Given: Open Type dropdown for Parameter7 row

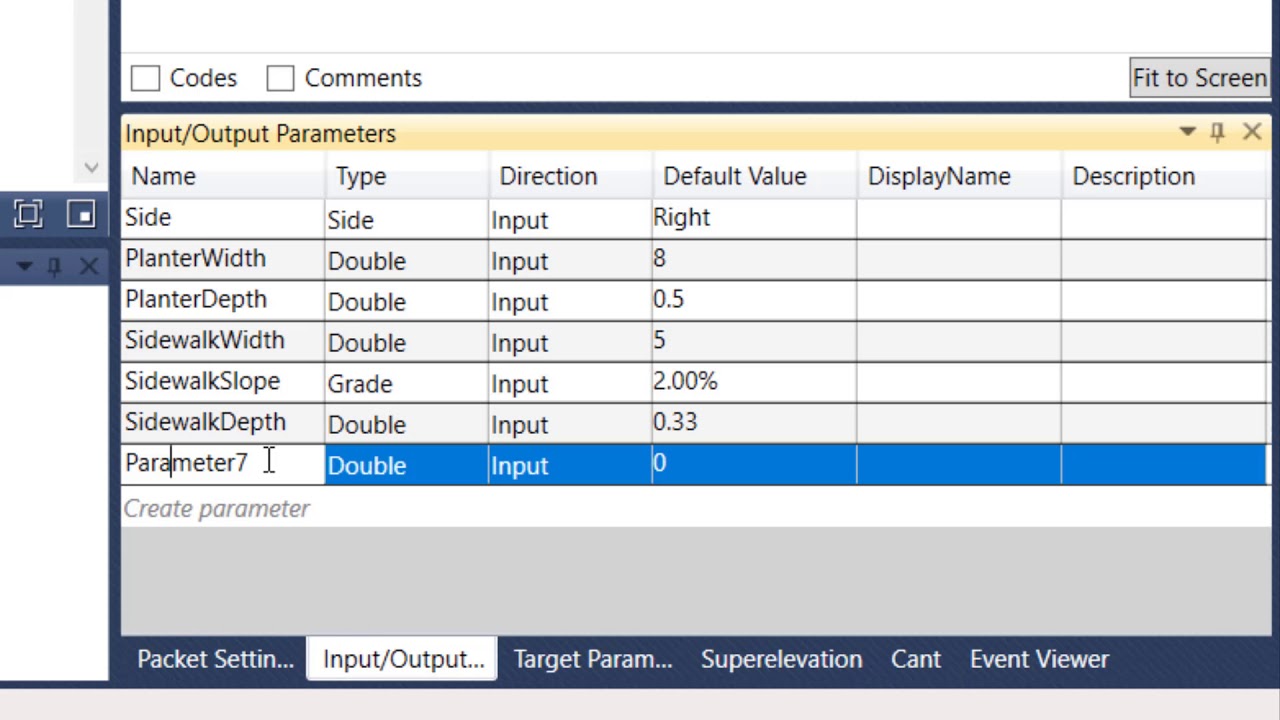Looking at the screenshot, I should (407, 465).
